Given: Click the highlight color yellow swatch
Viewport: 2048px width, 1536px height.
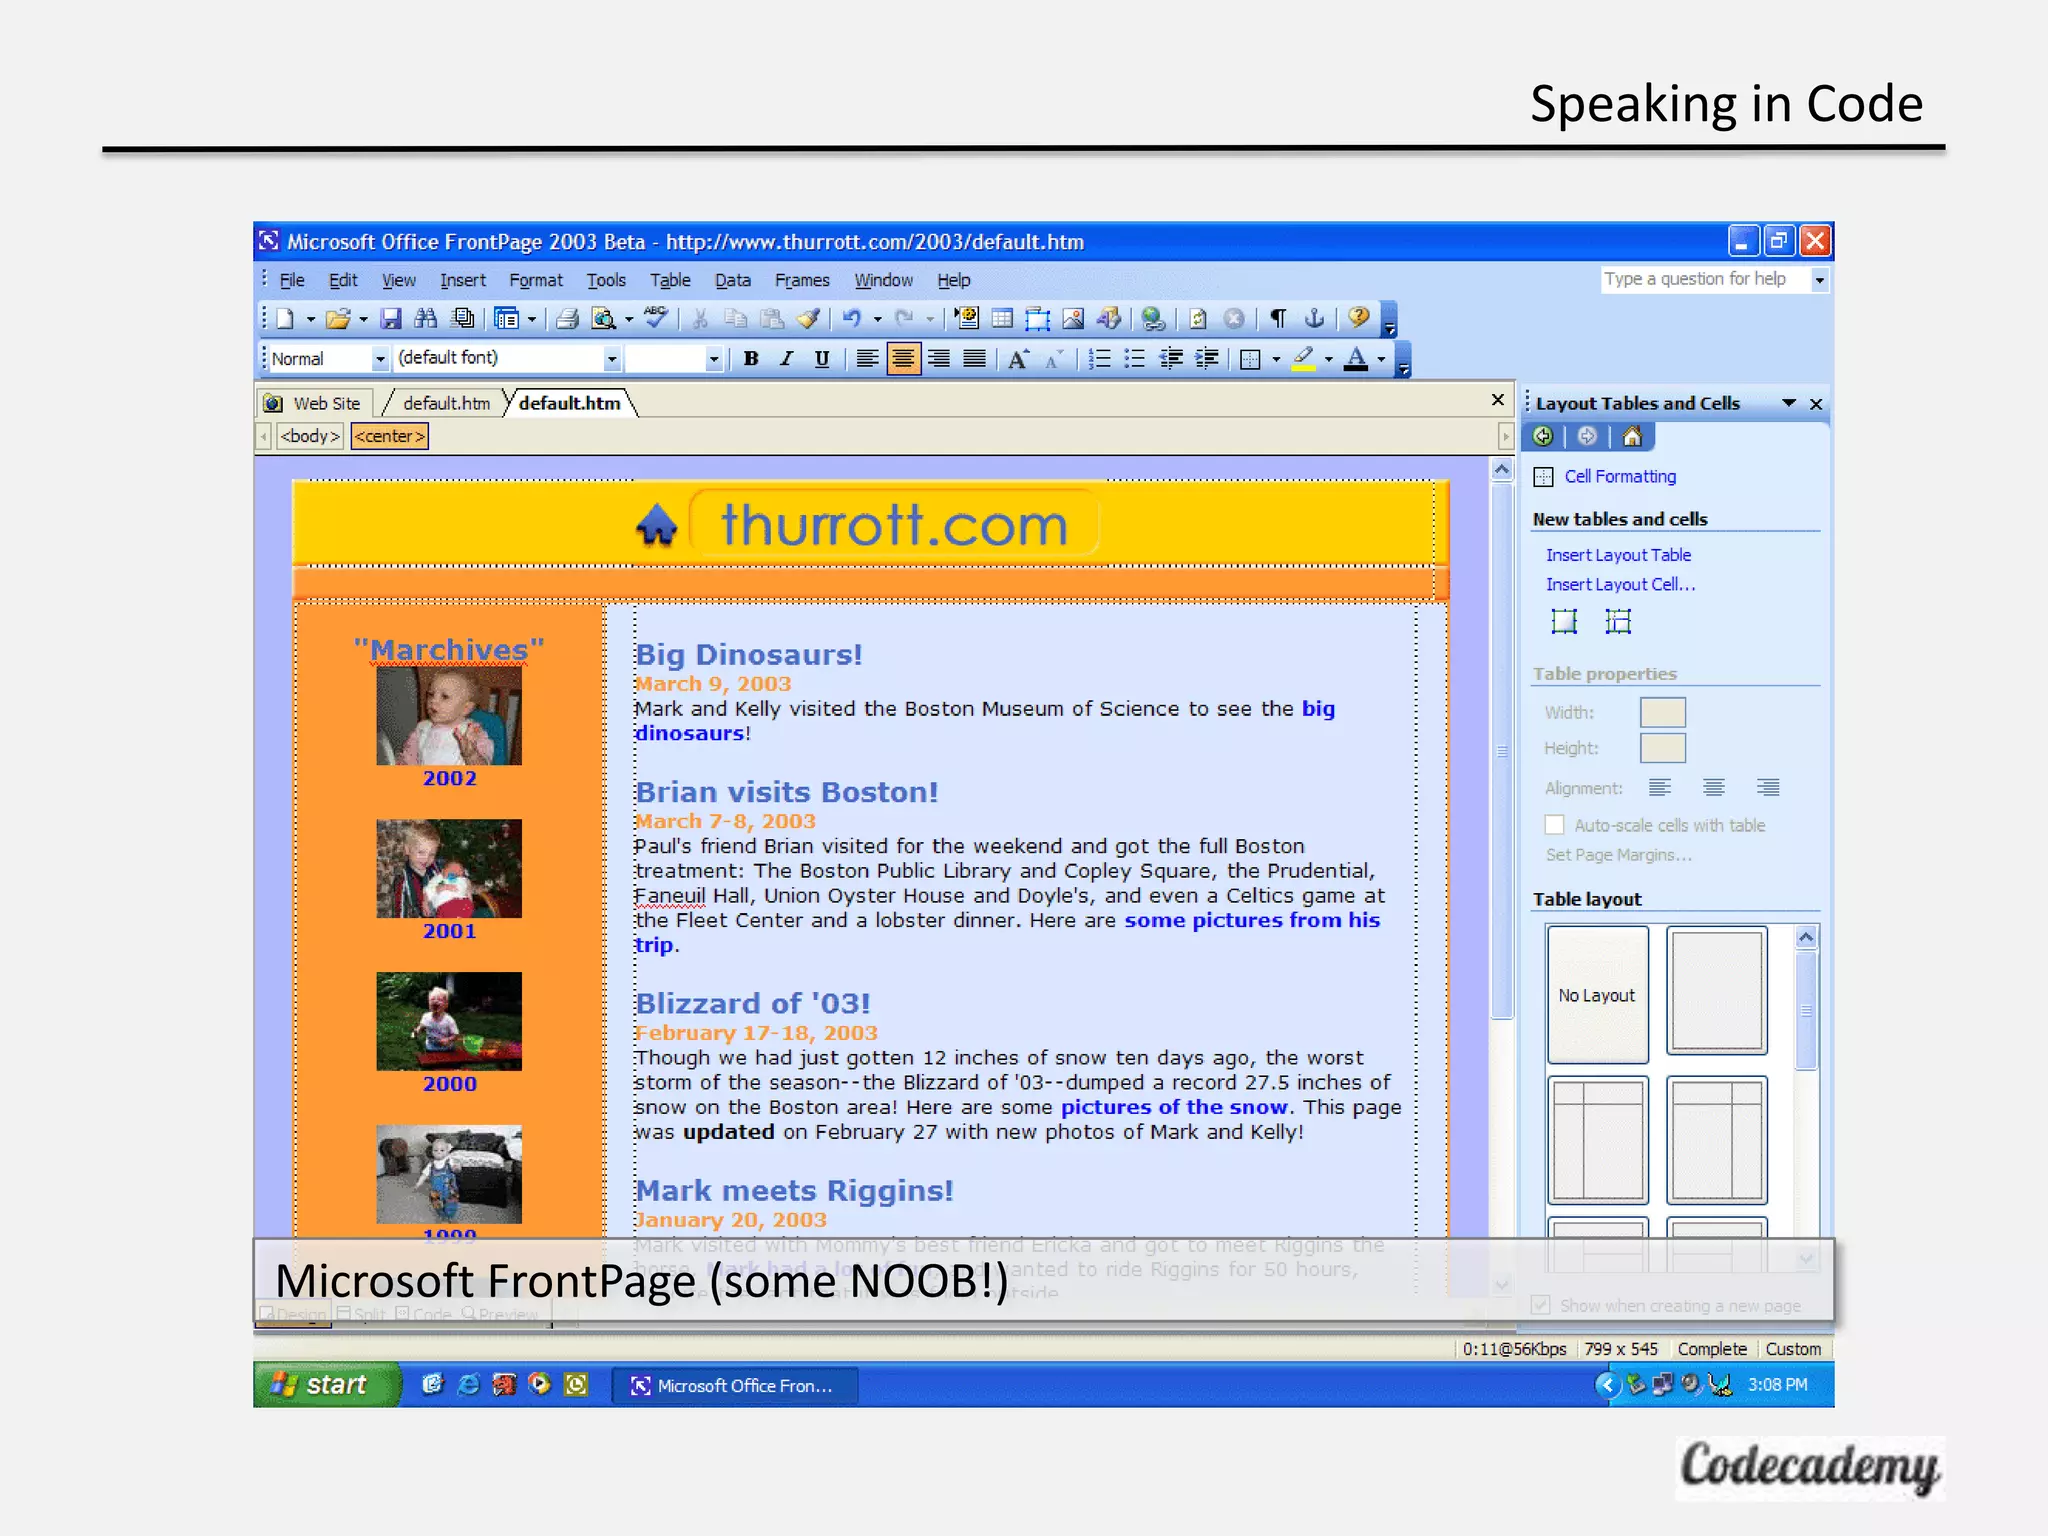Looking at the screenshot, I should click(1303, 359).
